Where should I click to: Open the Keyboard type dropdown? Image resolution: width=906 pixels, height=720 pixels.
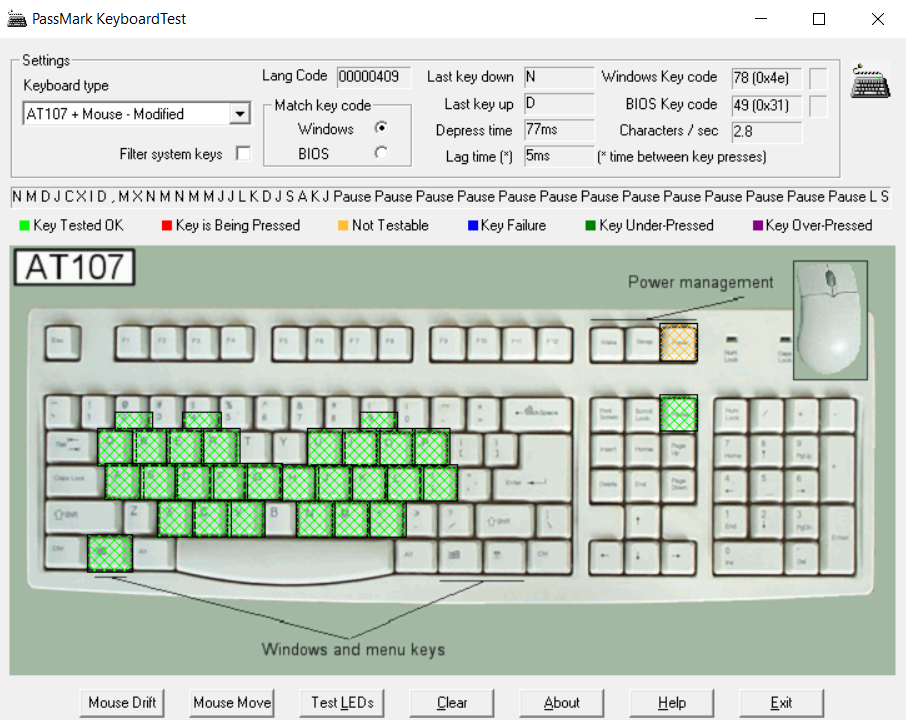click(240, 114)
